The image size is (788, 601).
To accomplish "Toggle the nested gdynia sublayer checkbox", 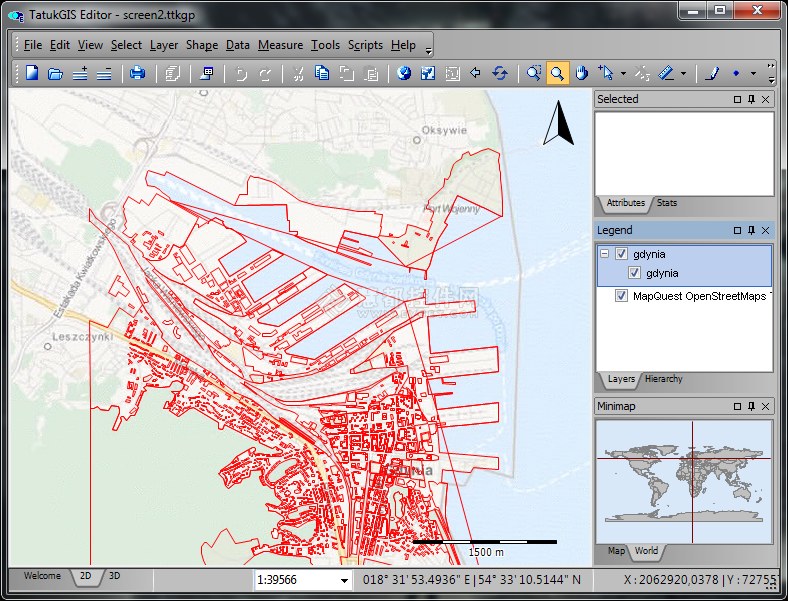I will coord(634,273).
